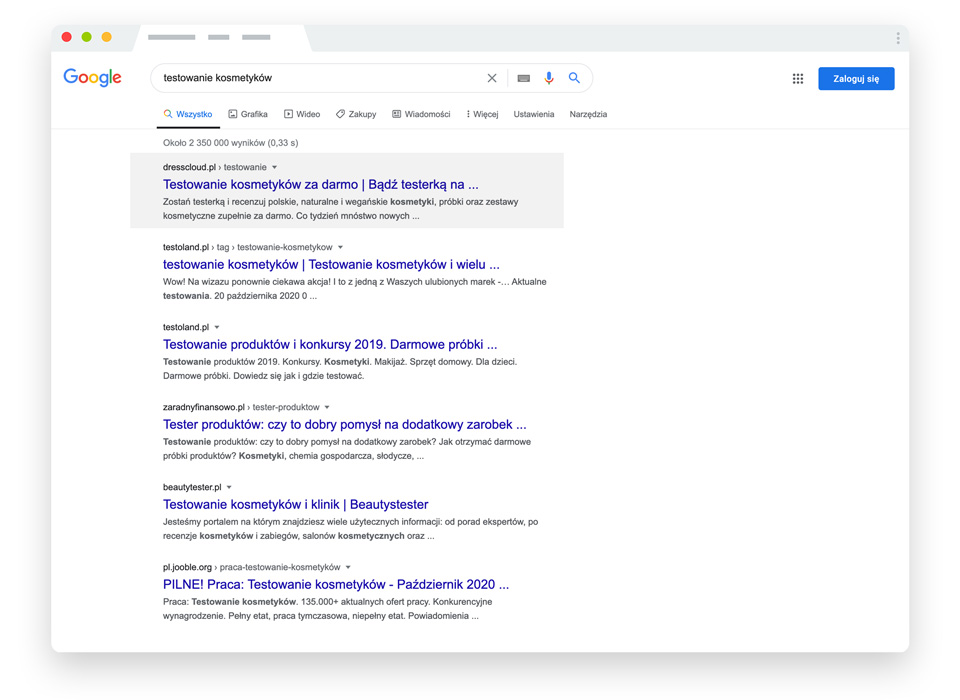
Task: Open 'Testowanie kosmetyków i klinik | Beautystester' link
Action: [x=296, y=505]
